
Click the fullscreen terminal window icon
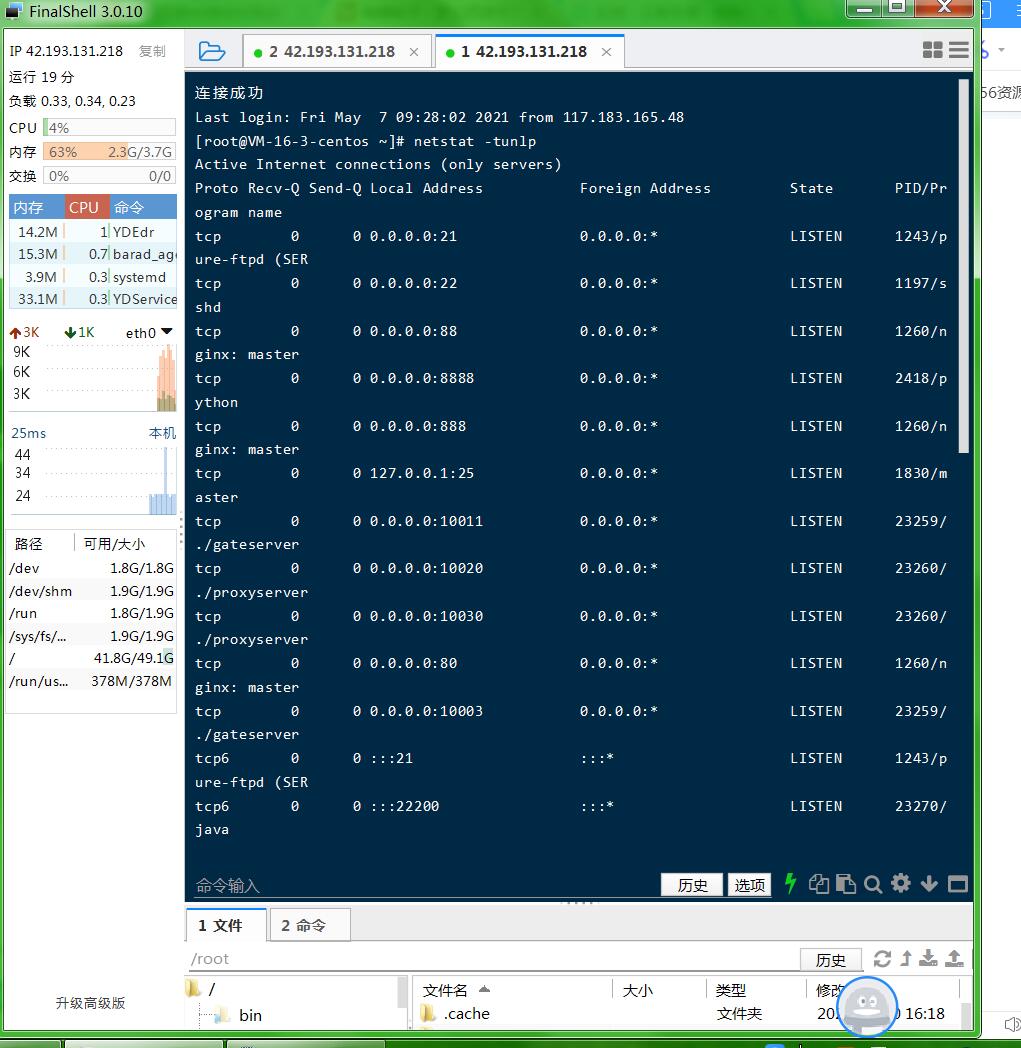click(957, 884)
